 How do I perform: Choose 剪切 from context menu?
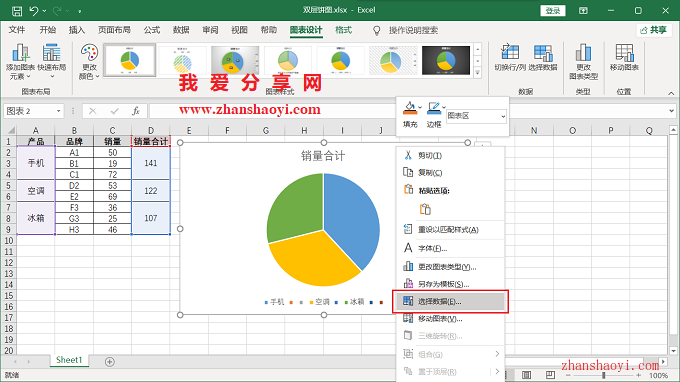450,155
